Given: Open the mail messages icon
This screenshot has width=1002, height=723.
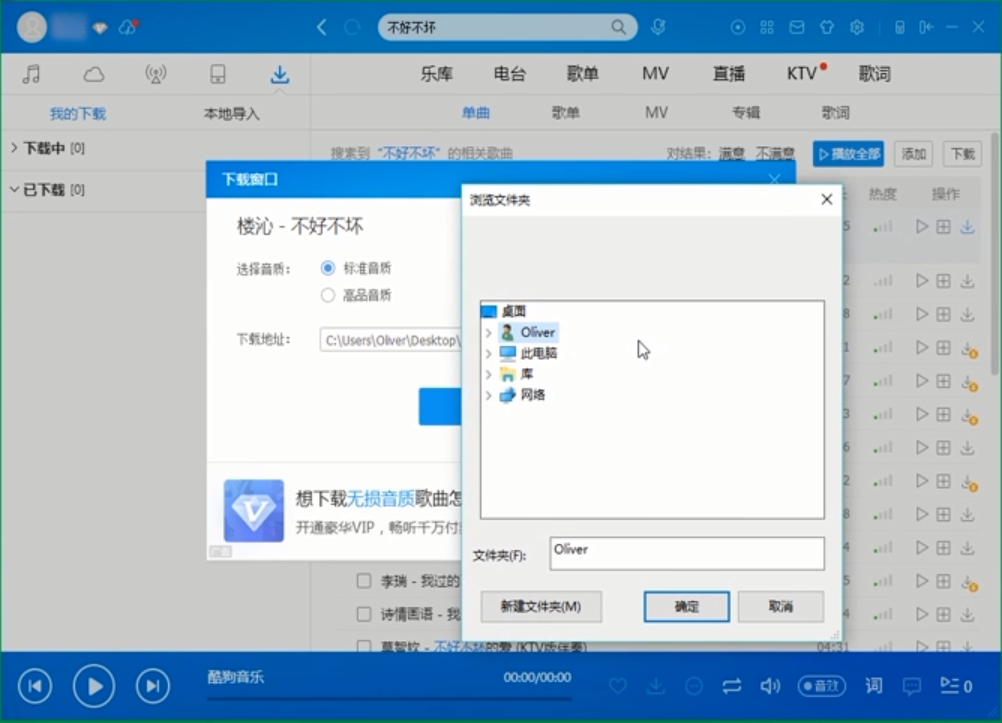Looking at the screenshot, I should [796, 27].
